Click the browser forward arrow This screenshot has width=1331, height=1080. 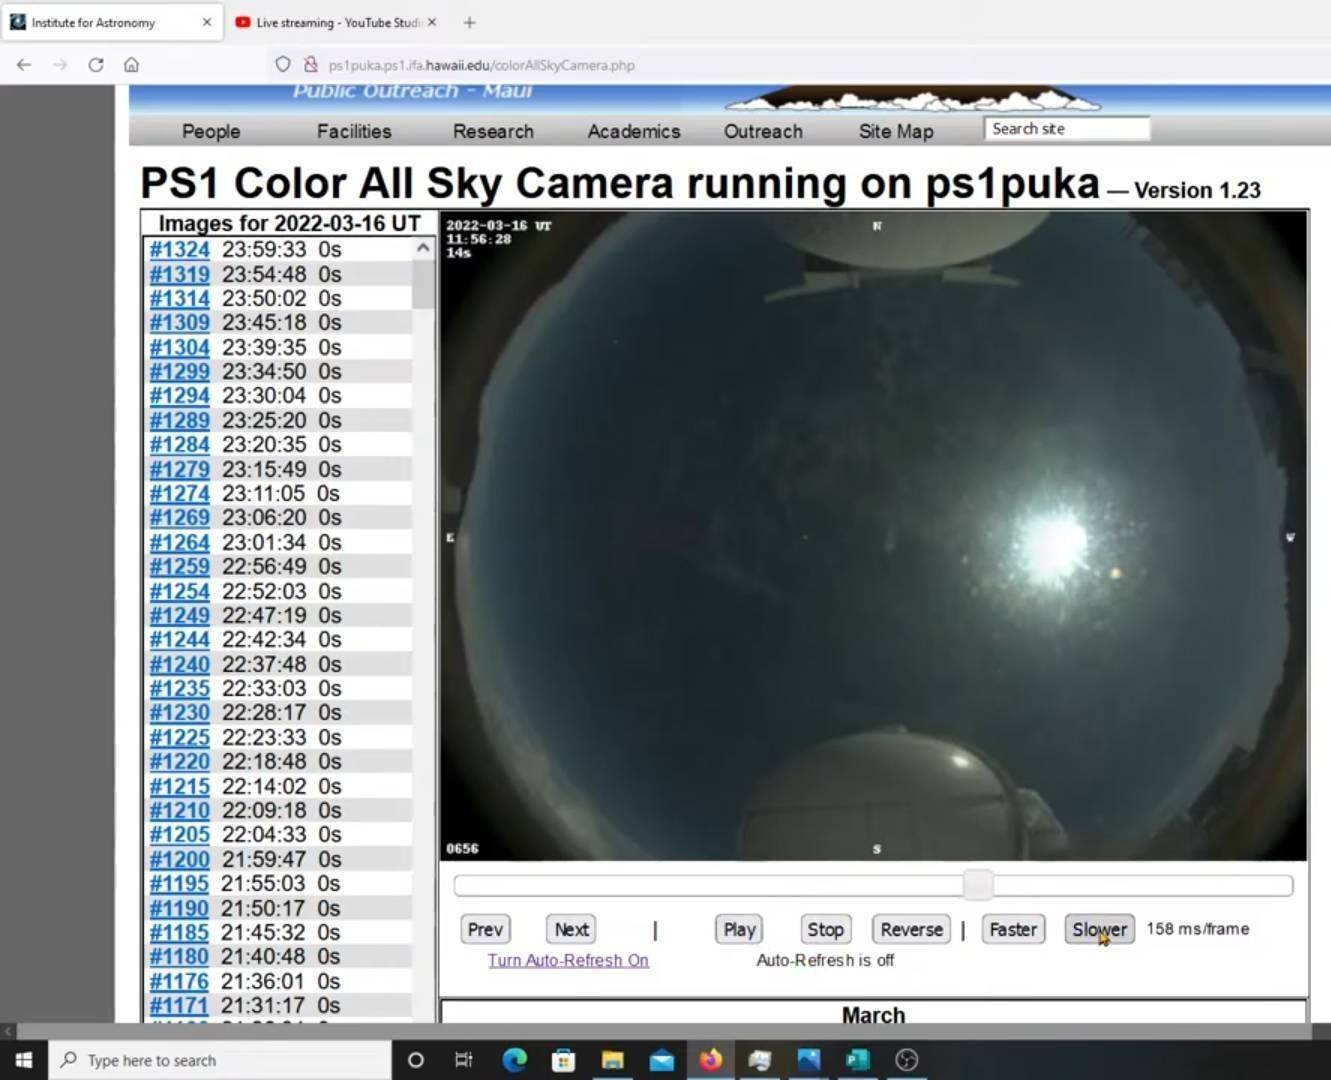(60, 65)
